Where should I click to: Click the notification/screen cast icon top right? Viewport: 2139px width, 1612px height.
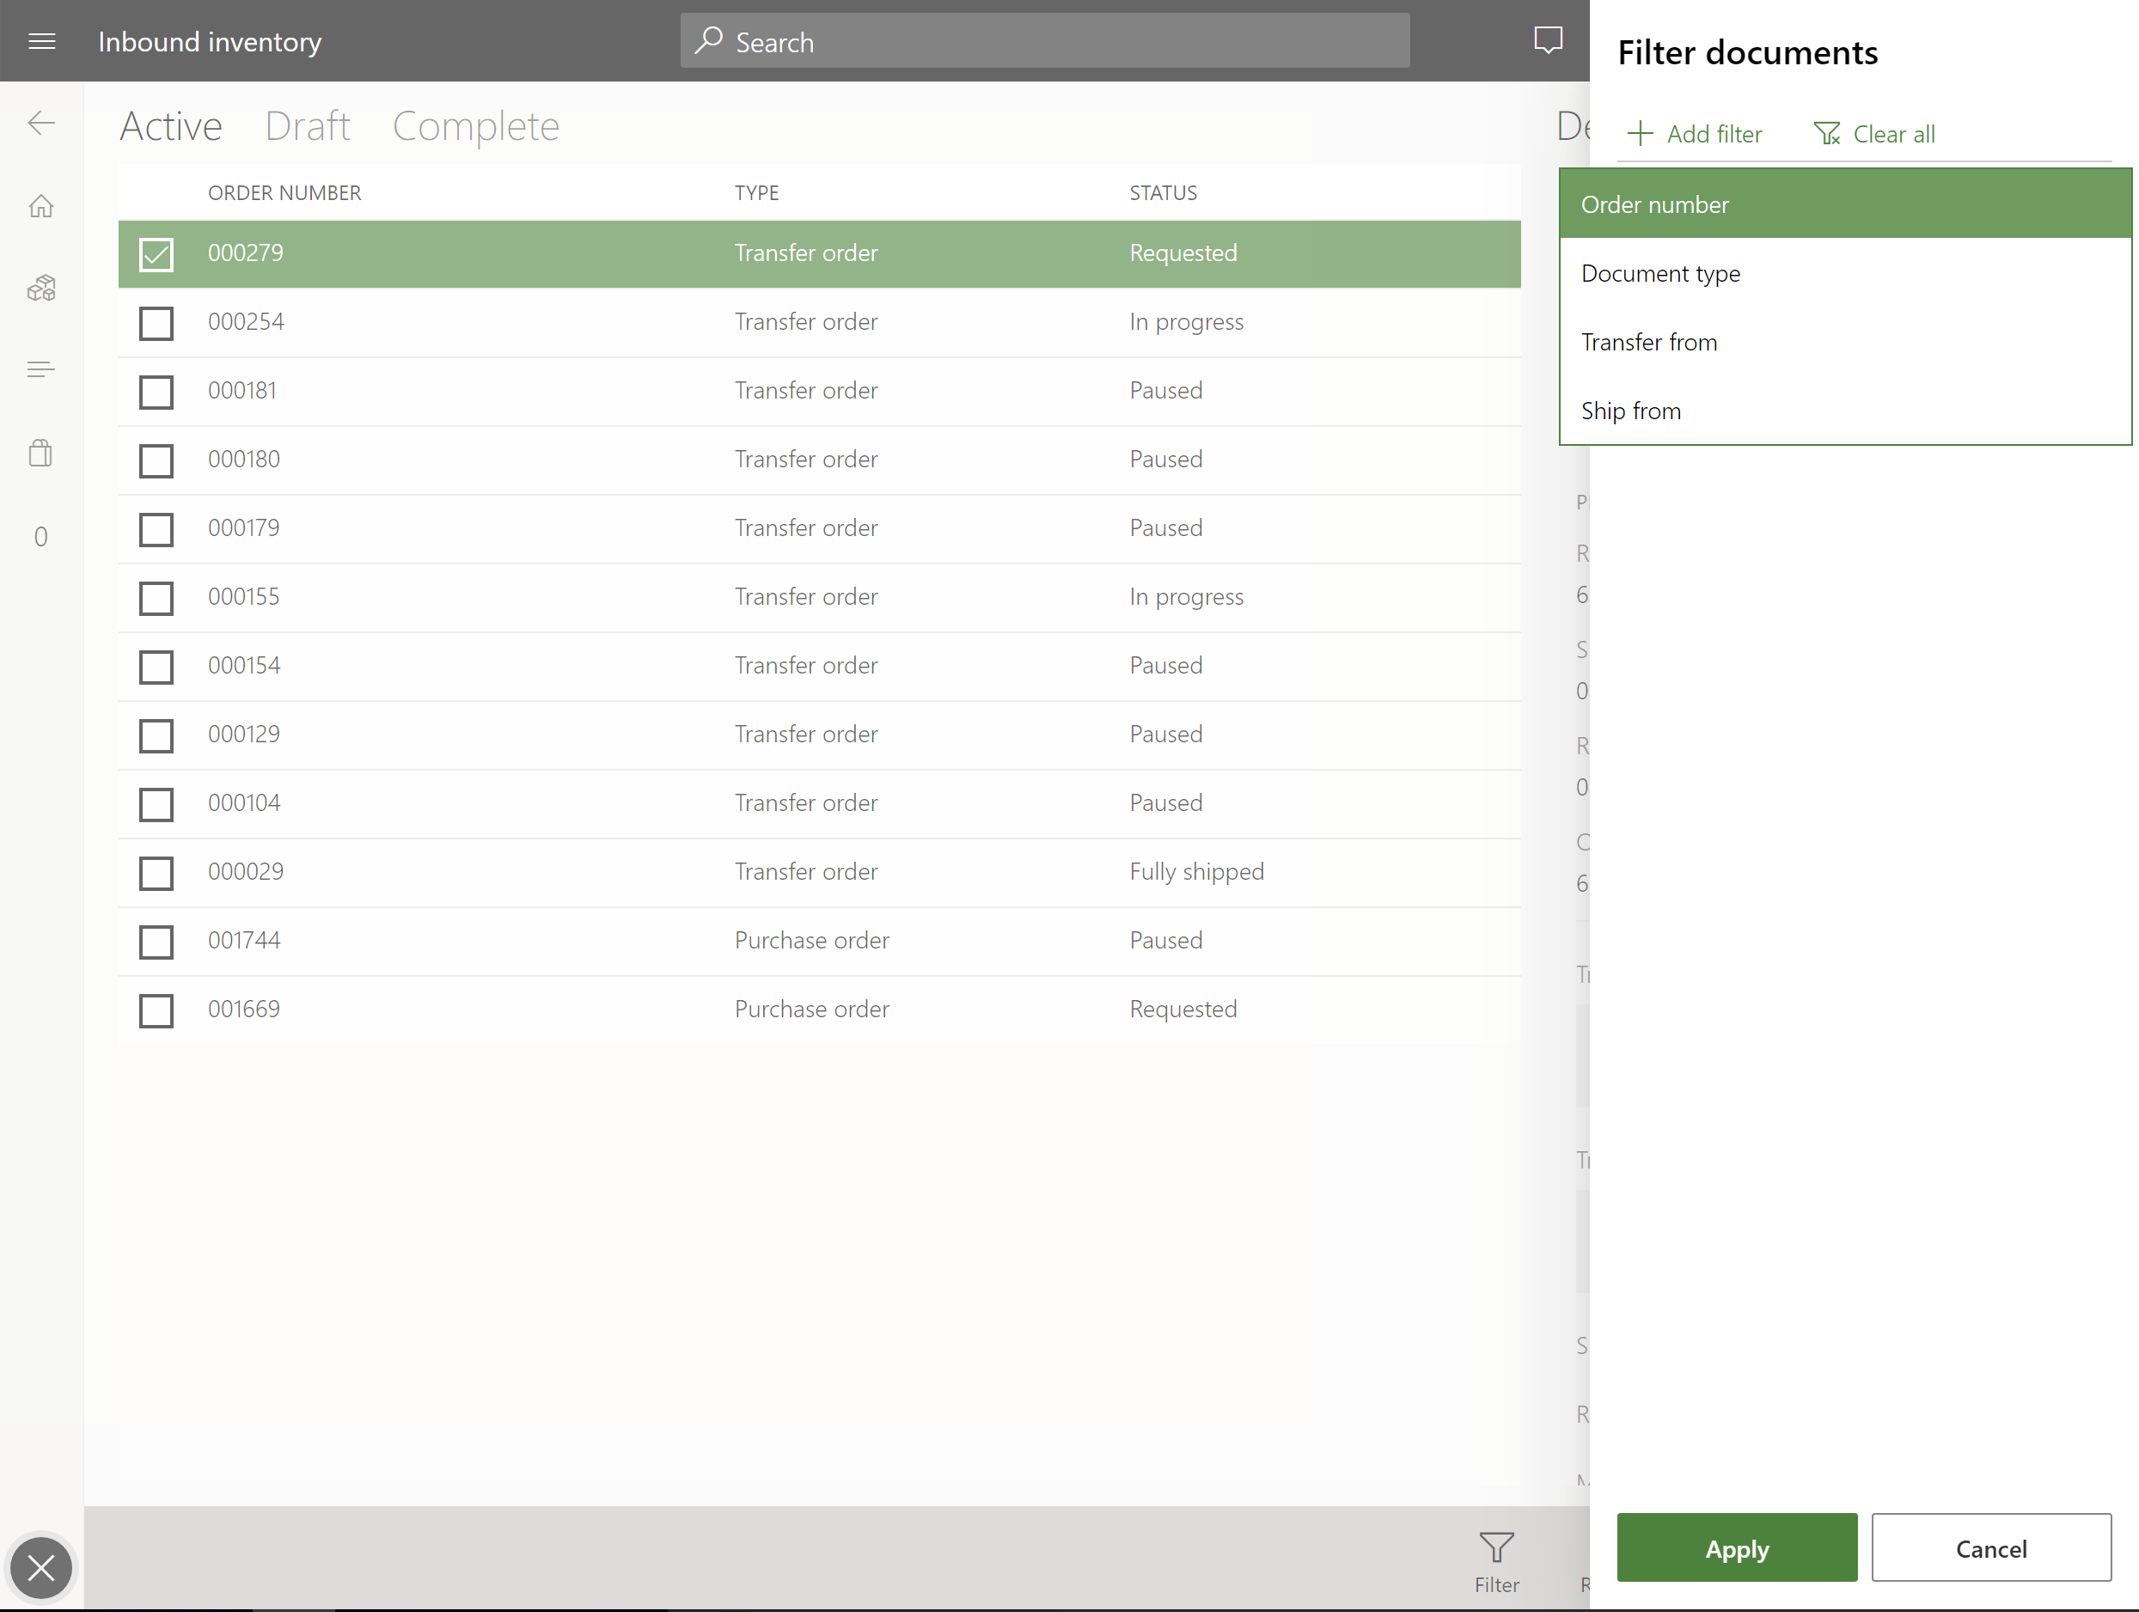pos(1546,39)
